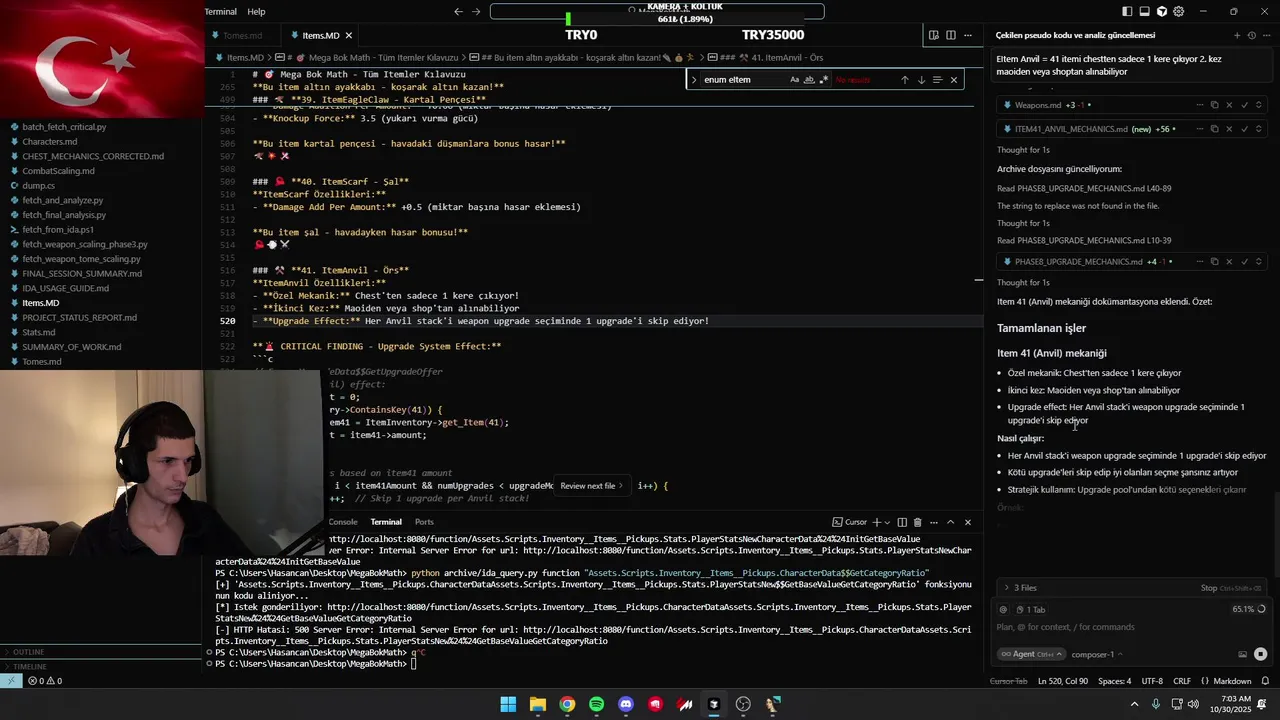Open chat panel more options ellipsis
1280x720 pixels.
1266,35
